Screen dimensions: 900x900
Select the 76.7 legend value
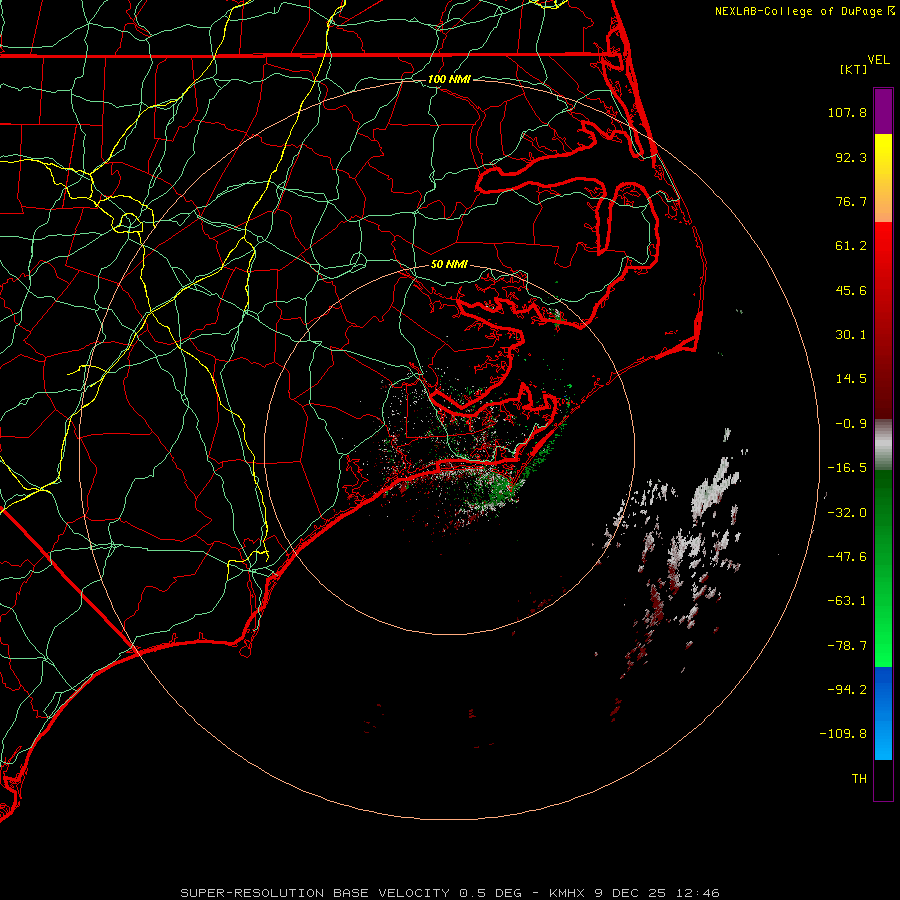click(x=851, y=201)
